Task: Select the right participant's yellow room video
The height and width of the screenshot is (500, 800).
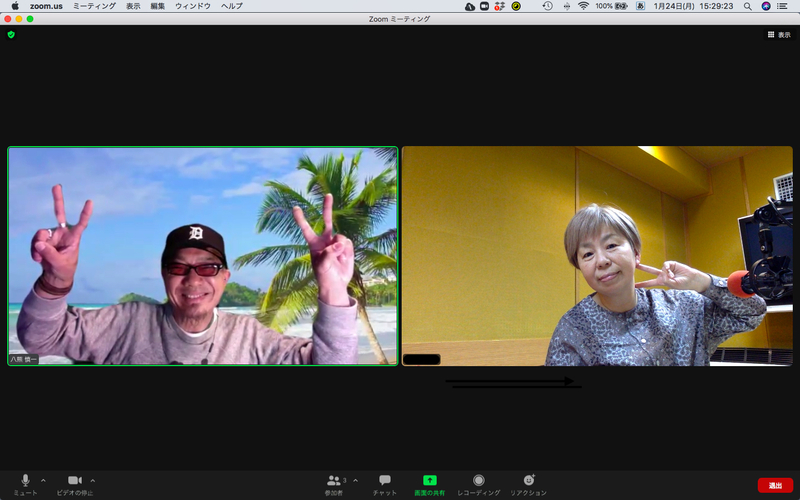Action: tap(597, 256)
